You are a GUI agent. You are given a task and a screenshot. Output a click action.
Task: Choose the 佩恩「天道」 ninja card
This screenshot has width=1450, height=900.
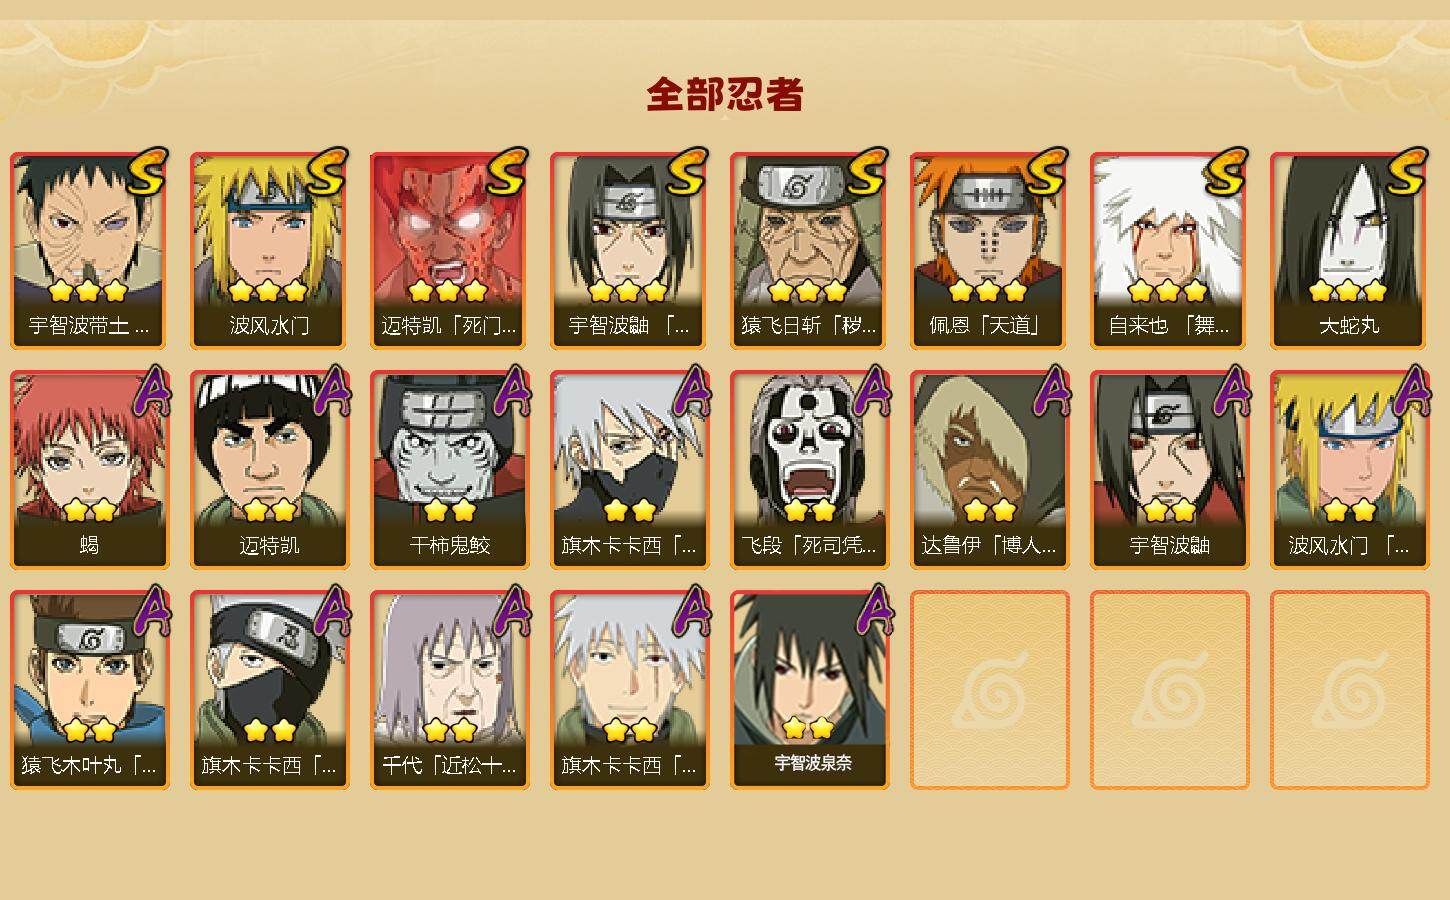(989, 250)
